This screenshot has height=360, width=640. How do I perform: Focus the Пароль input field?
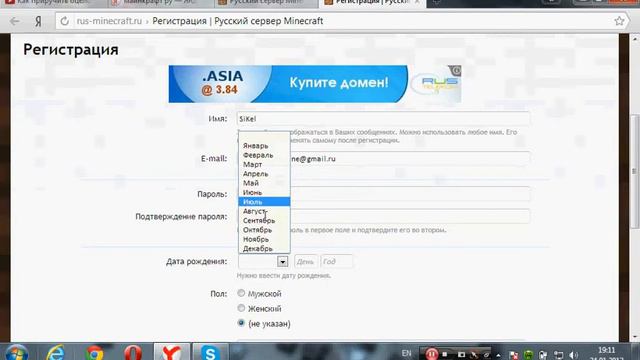(383, 194)
